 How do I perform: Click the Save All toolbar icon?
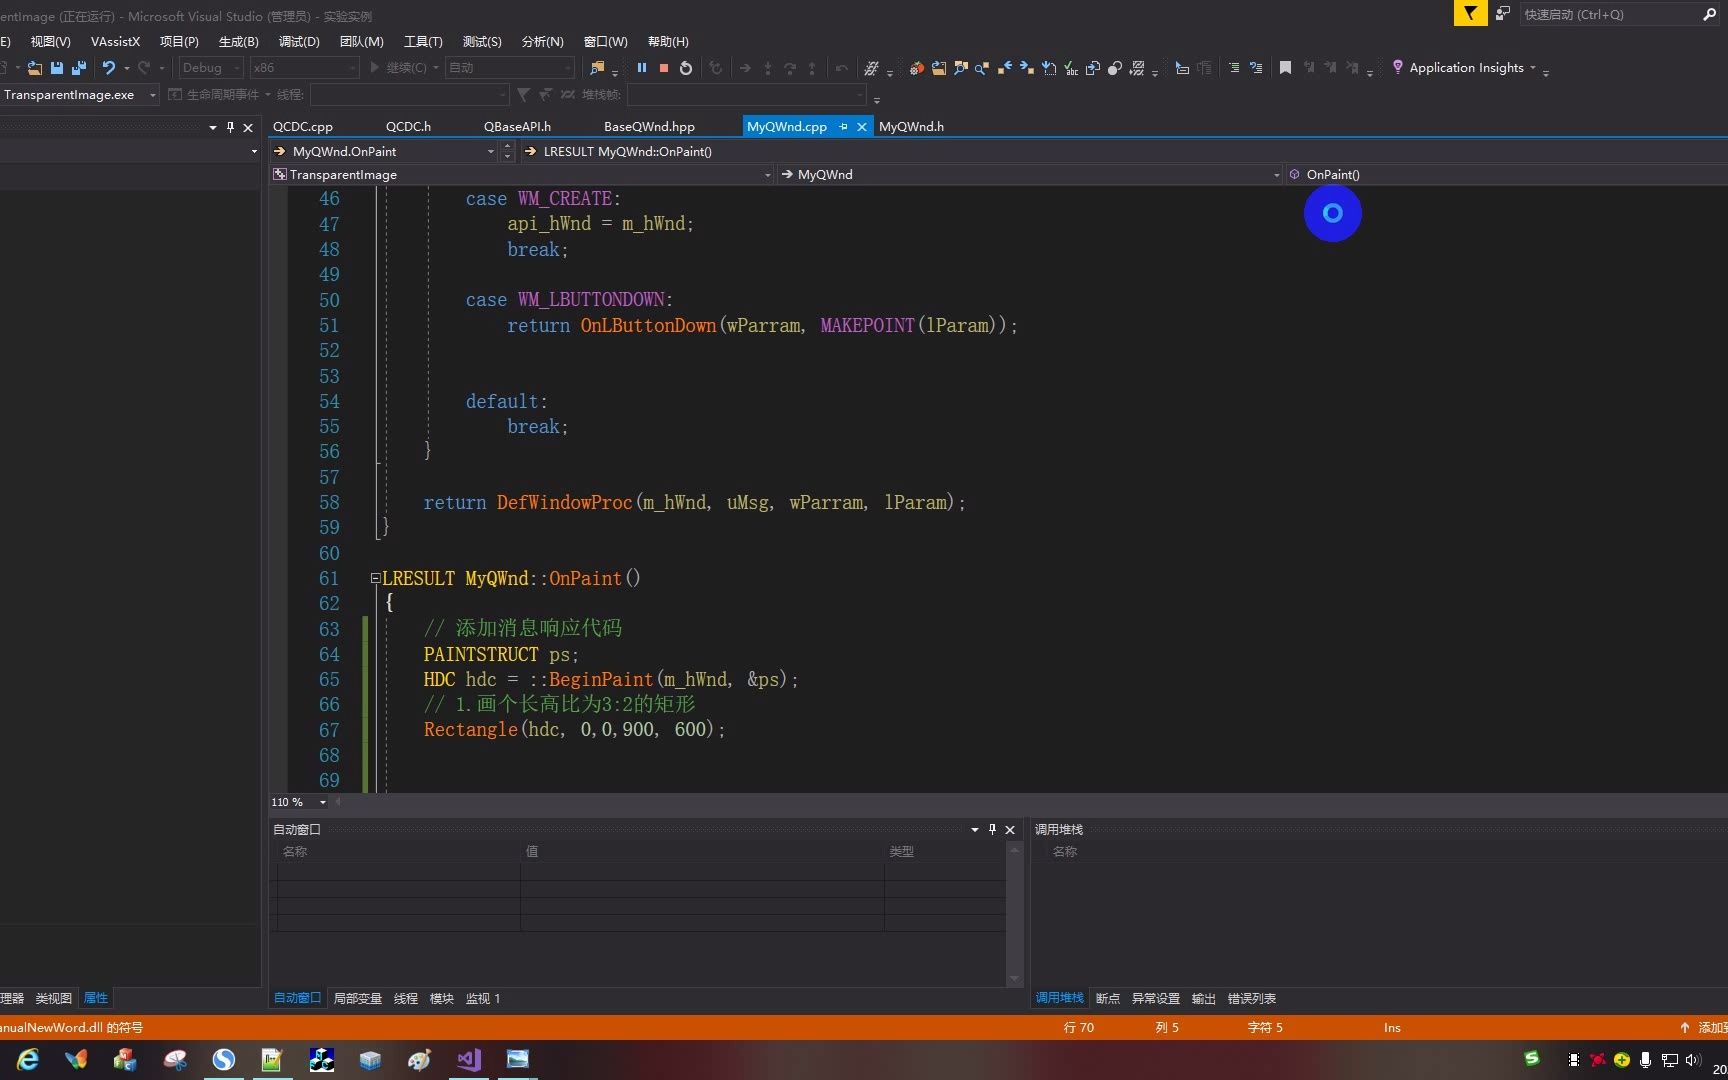pyautogui.click(x=78, y=68)
